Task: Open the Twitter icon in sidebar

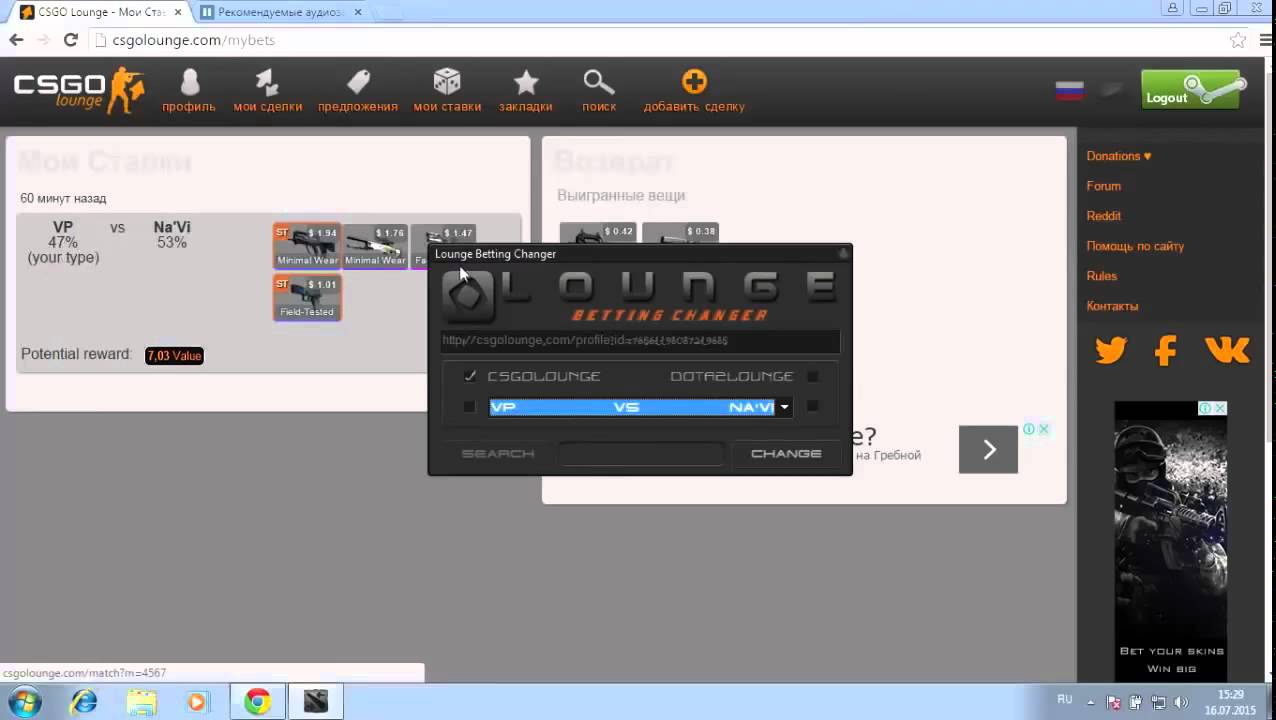Action: (1111, 350)
